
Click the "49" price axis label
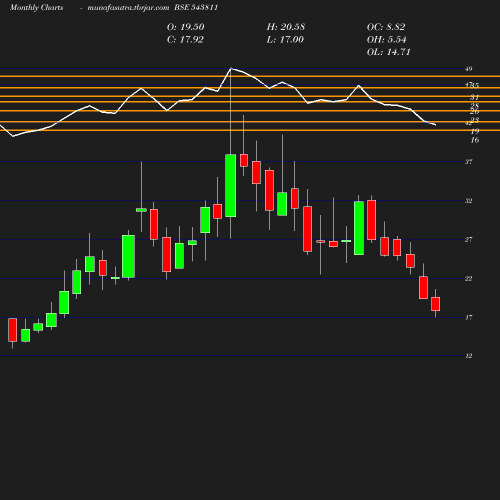(x=469, y=69)
